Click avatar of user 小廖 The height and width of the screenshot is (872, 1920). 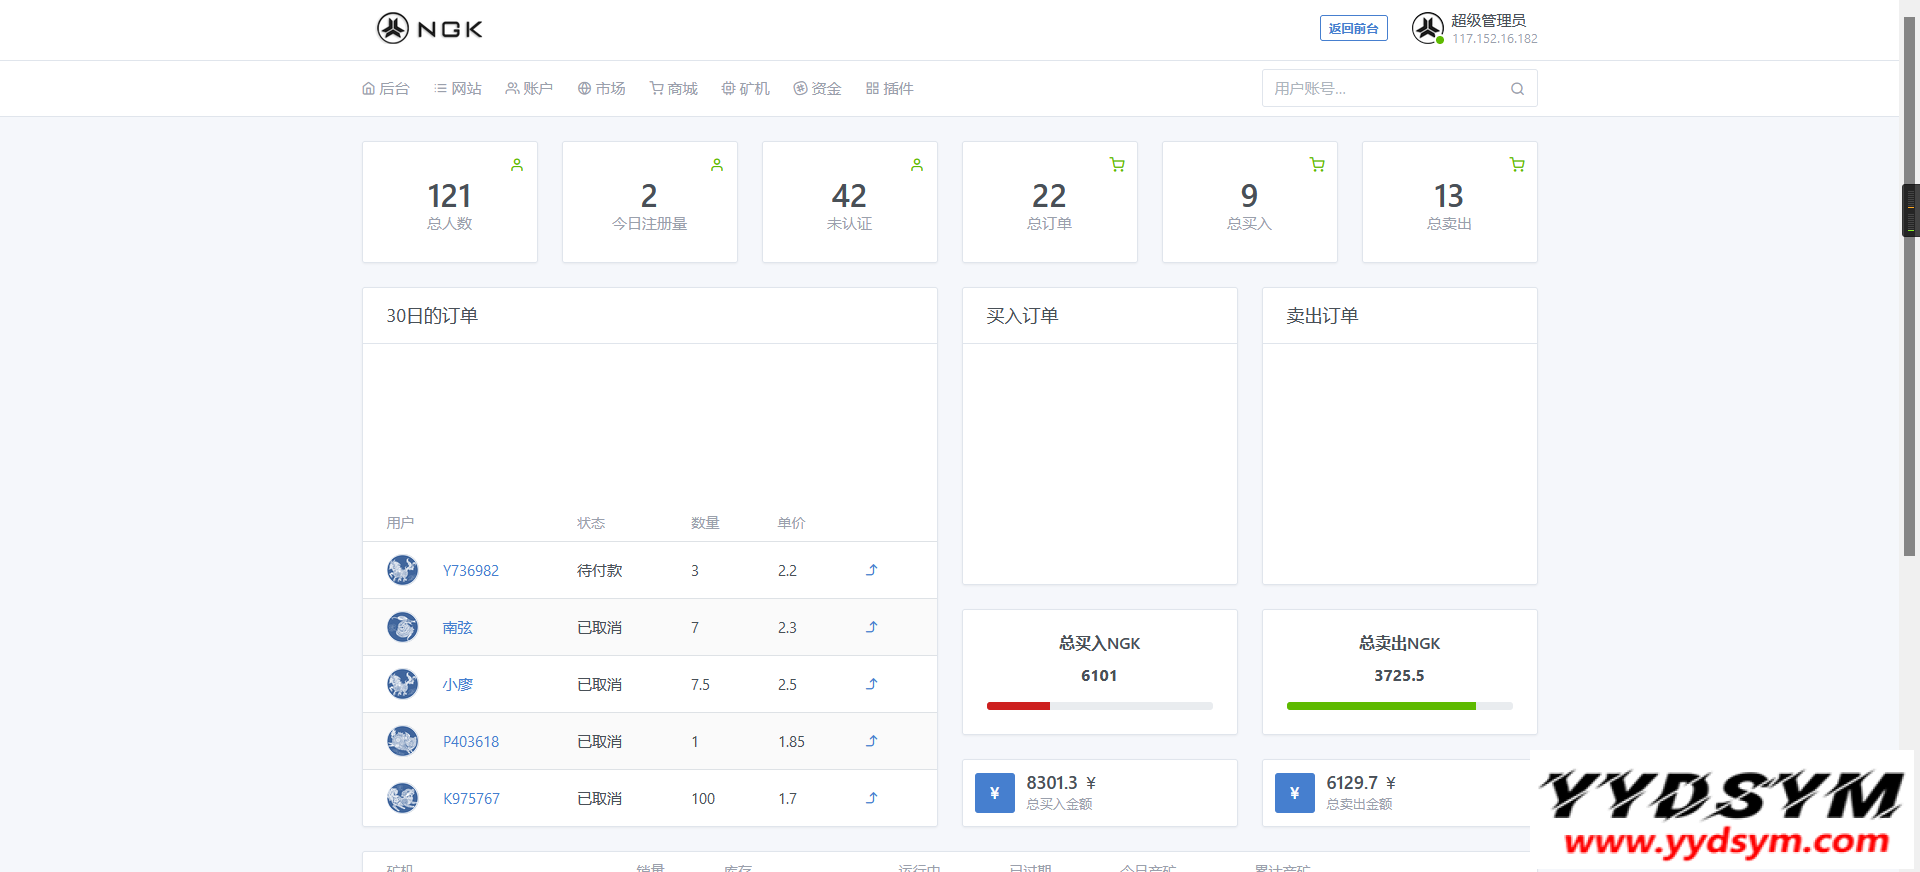coord(402,684)
